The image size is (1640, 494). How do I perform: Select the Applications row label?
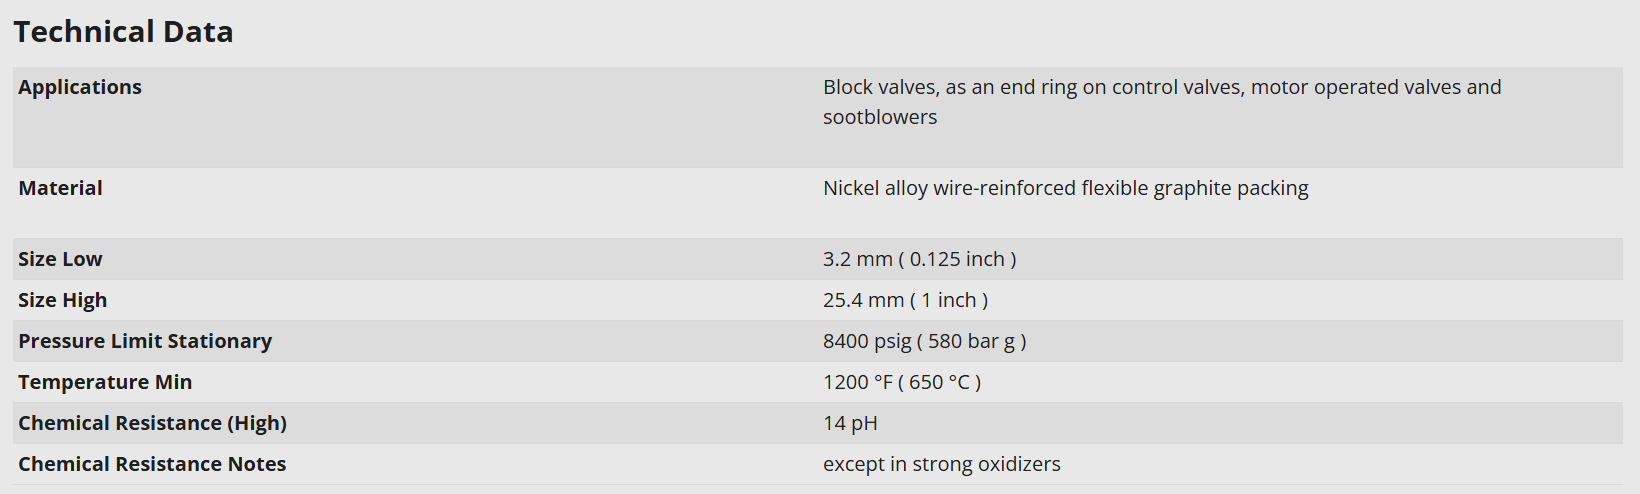[80, 87]
